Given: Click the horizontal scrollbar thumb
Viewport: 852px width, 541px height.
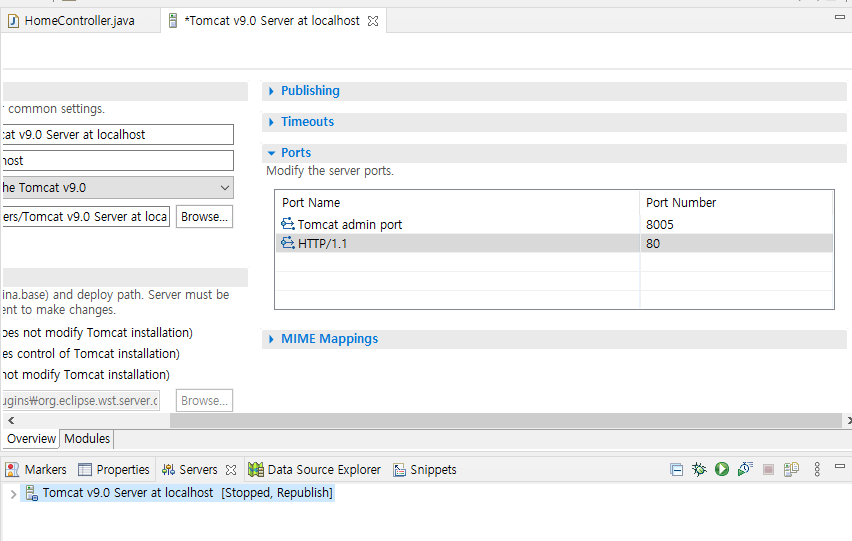Looking at the screenshot, I should click(x=505, y=420).
